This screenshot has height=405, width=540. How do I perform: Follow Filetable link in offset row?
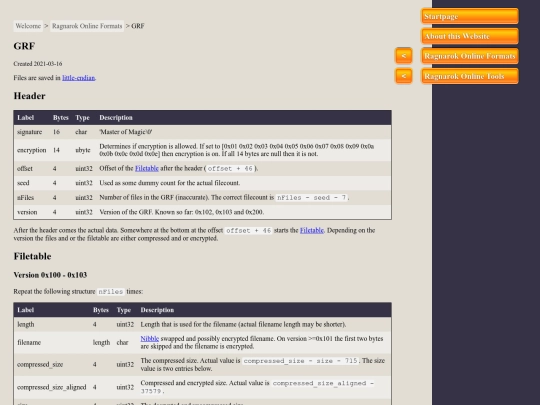coord(147,168)
